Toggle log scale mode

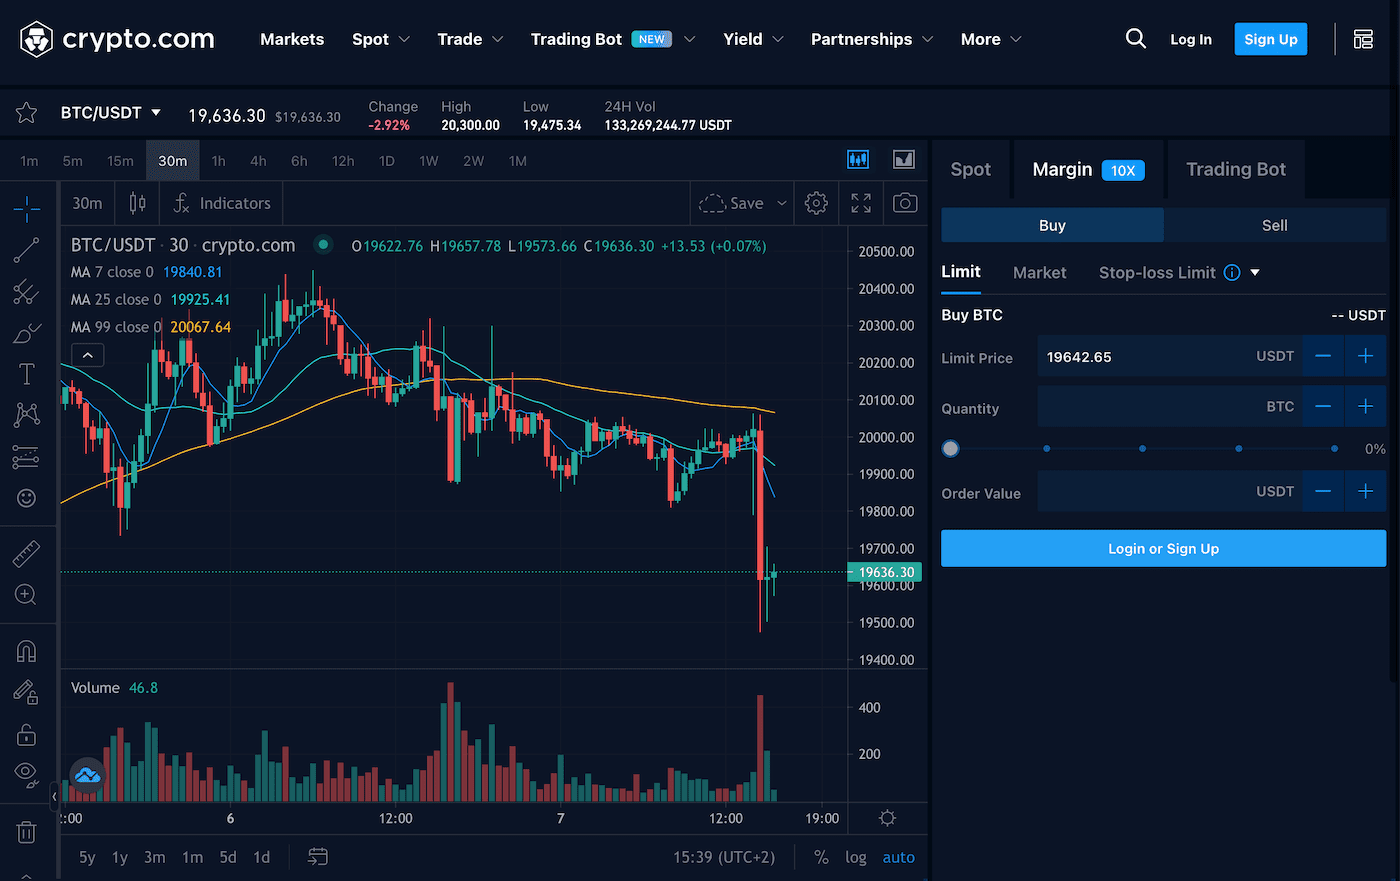point(856,857)
